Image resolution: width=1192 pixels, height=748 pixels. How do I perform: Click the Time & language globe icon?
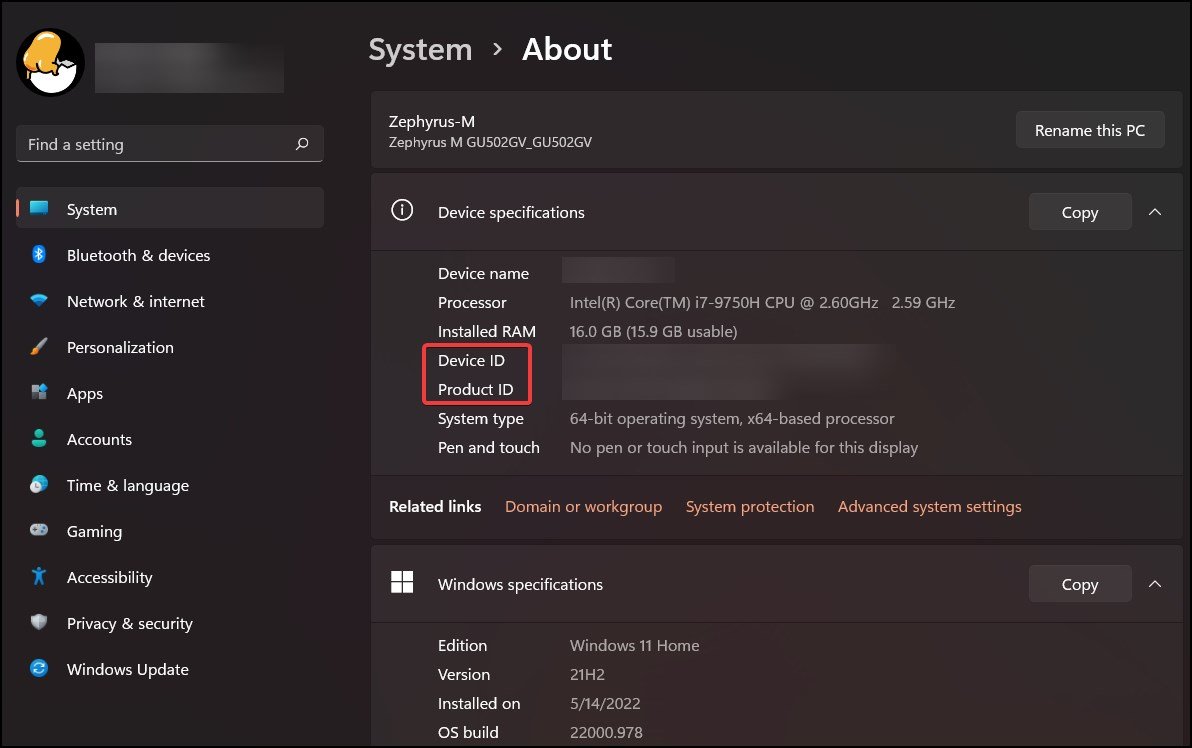coord(39,484)
